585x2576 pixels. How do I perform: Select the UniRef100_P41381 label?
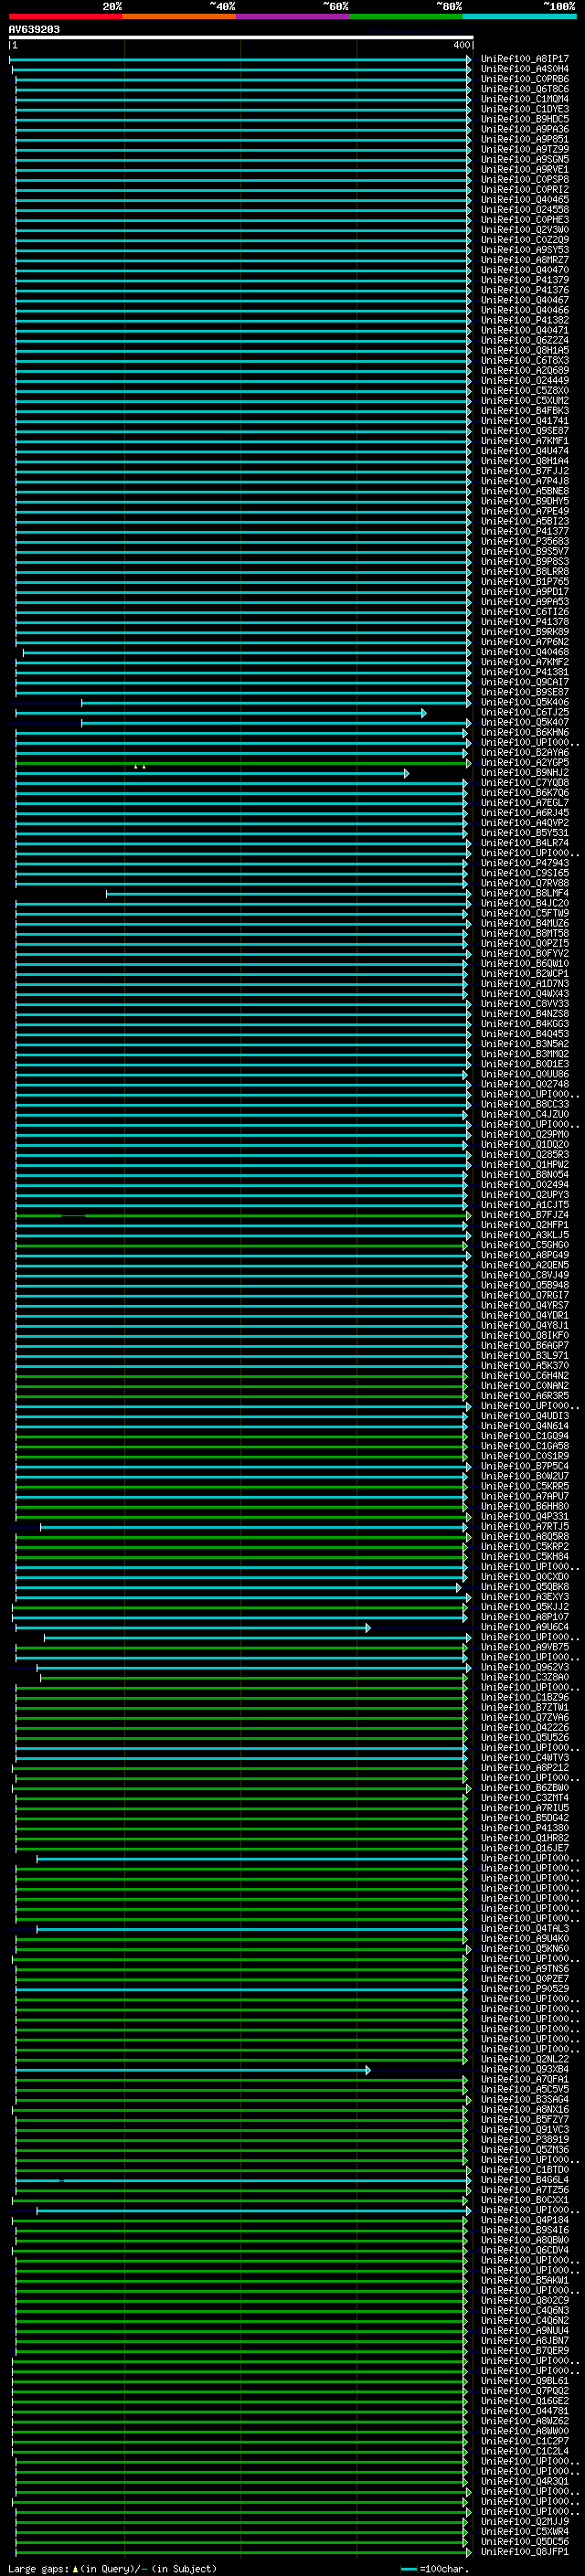tap(525, 672)
